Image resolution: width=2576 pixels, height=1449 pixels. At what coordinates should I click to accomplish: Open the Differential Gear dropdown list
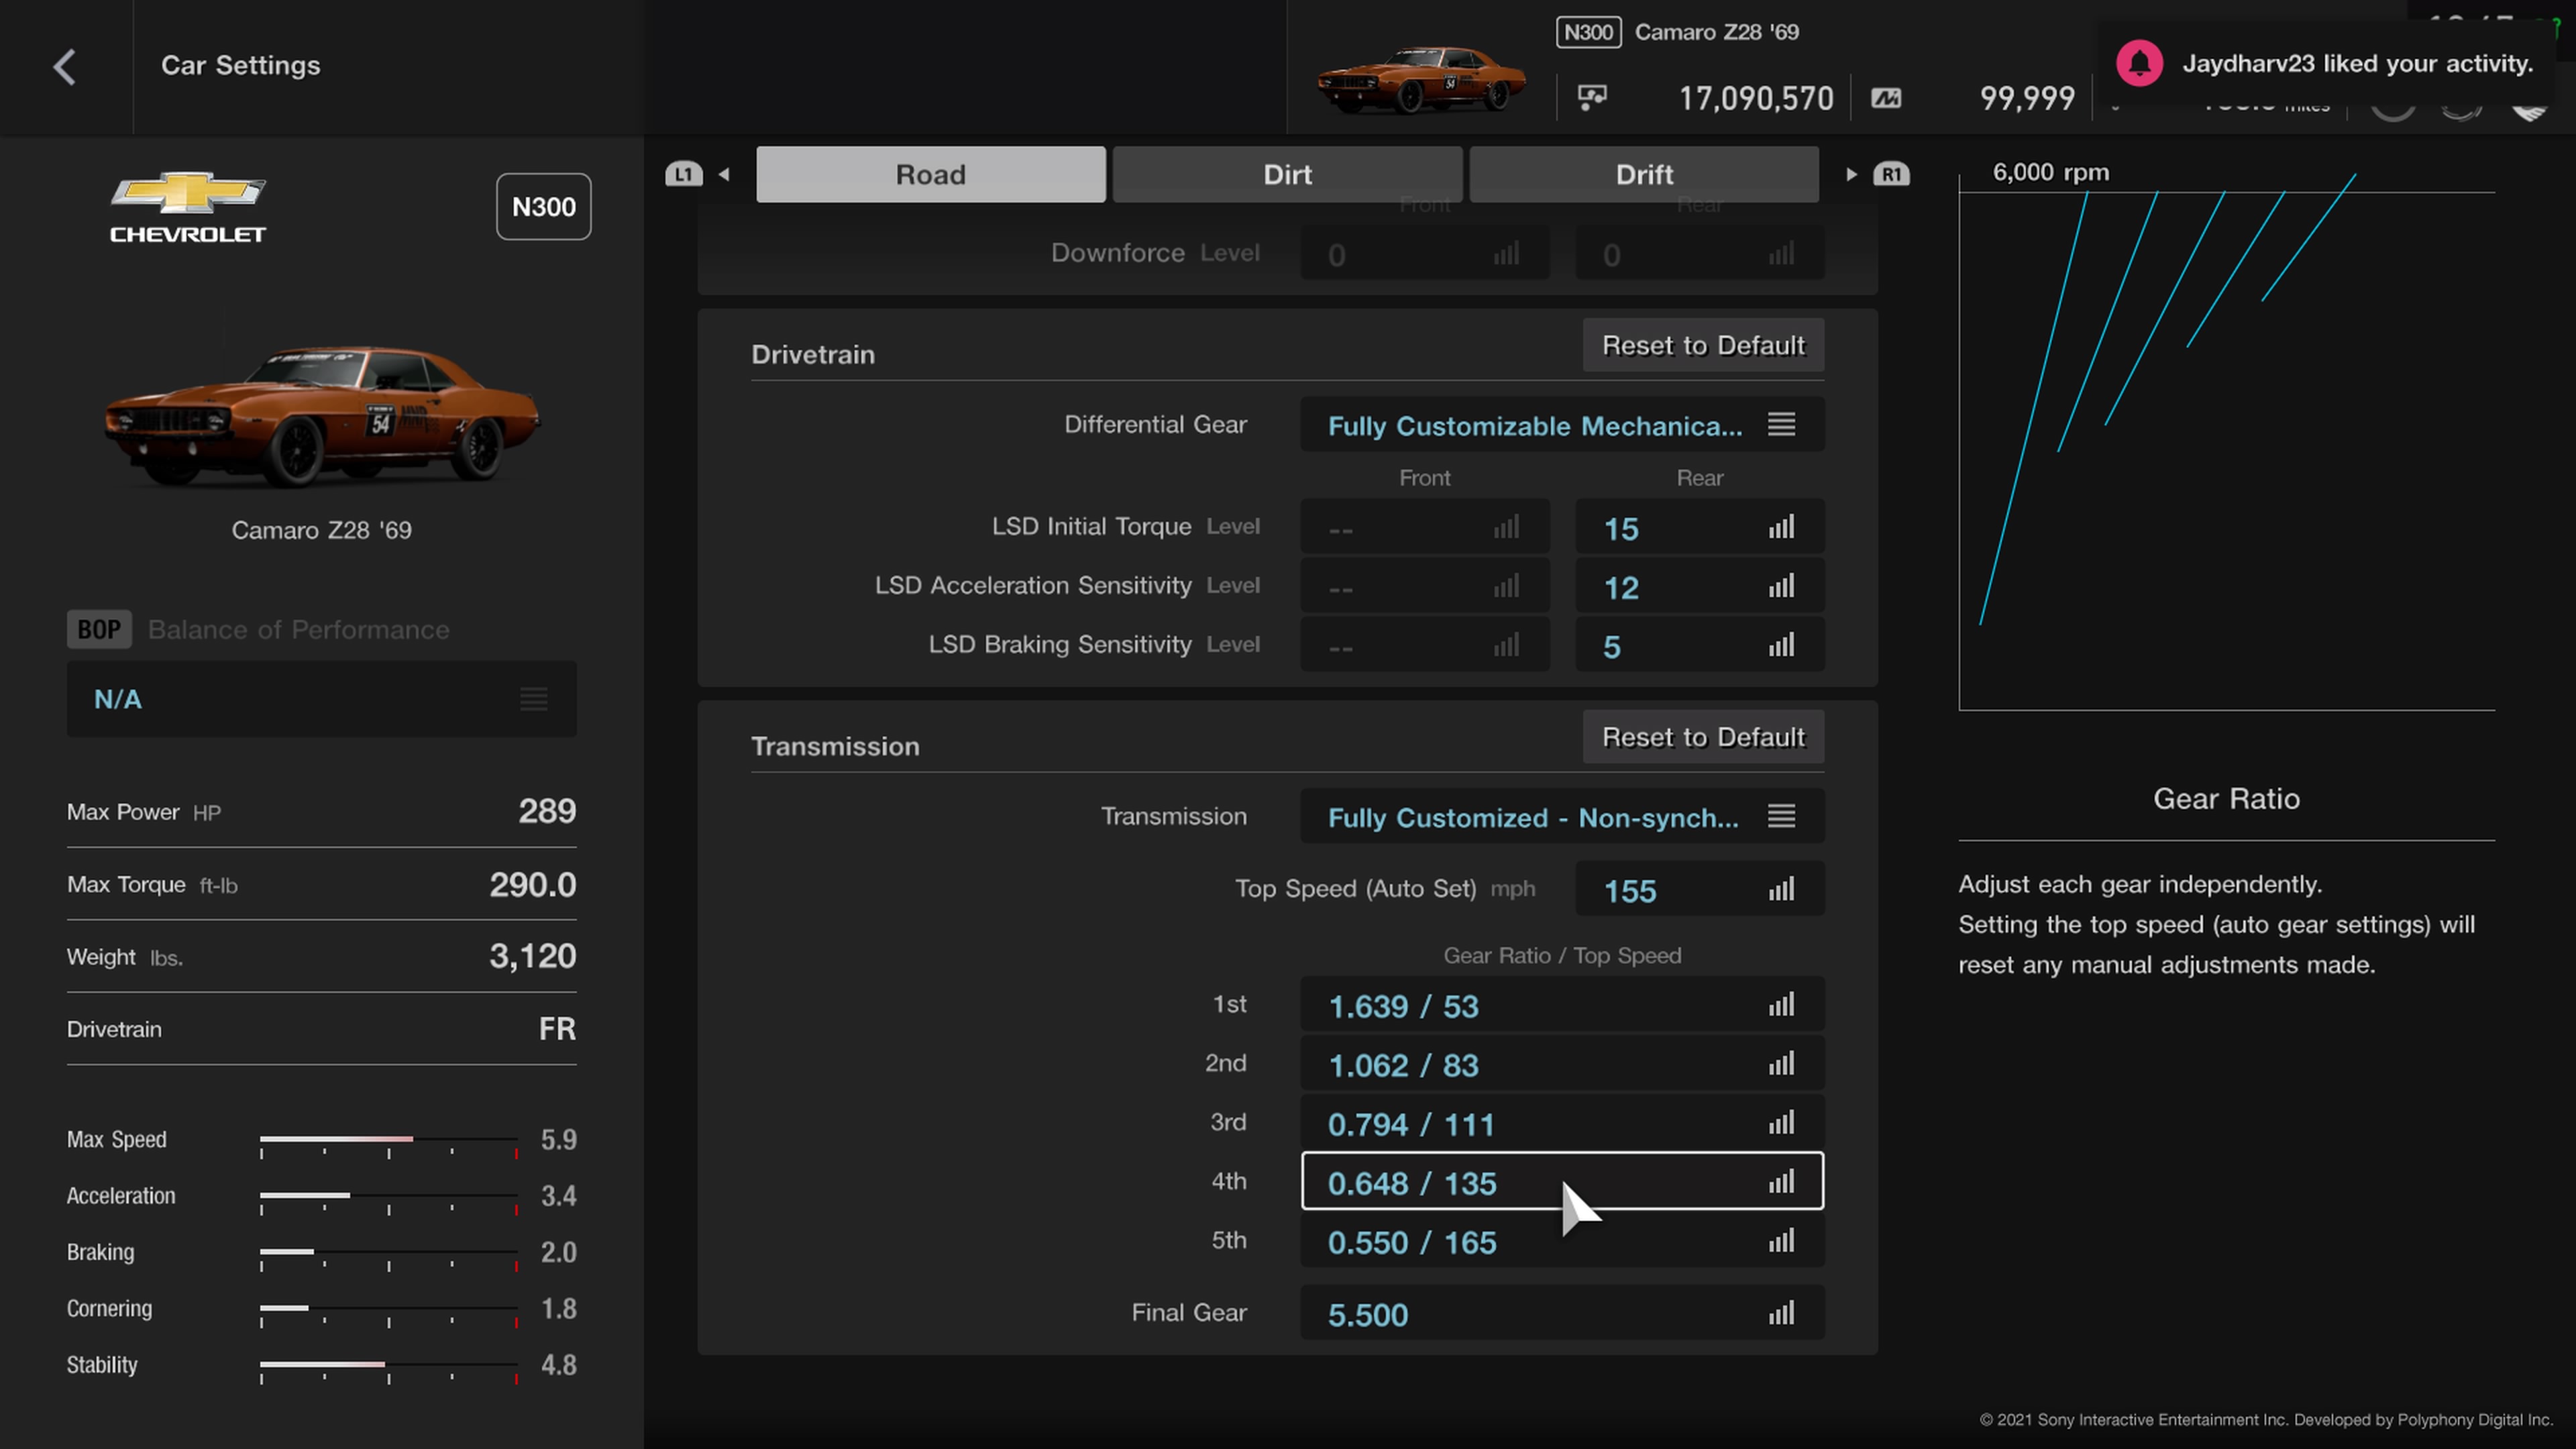coord(1562,425)
